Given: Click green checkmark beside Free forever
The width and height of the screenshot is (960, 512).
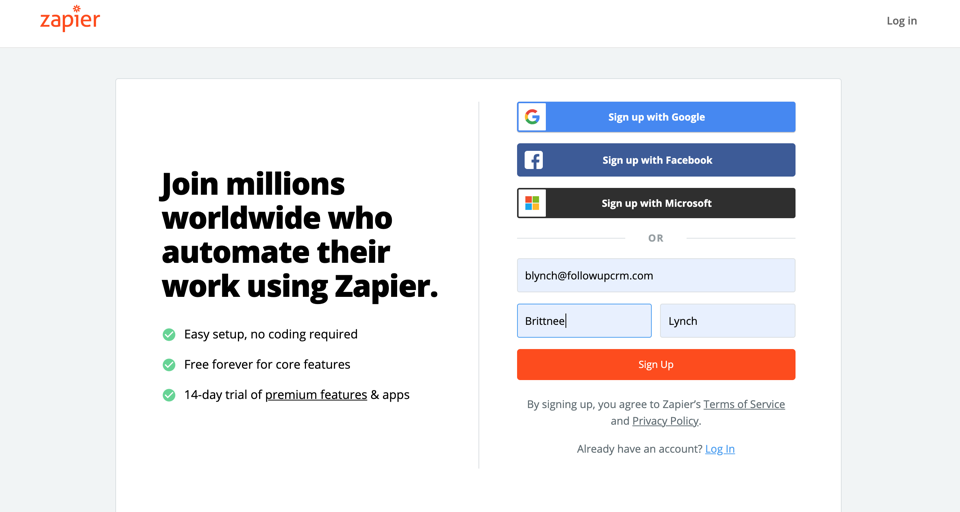Looking at the screenshot, I should [169, 365].
